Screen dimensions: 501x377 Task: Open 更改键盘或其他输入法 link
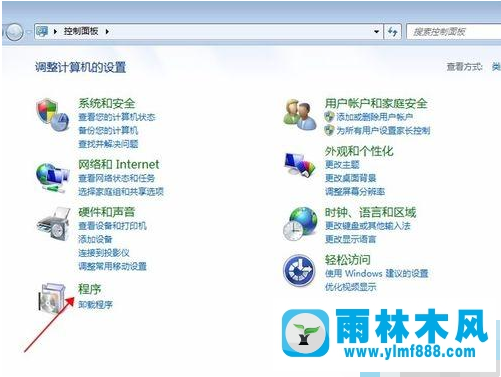click(x=368, y=226)
